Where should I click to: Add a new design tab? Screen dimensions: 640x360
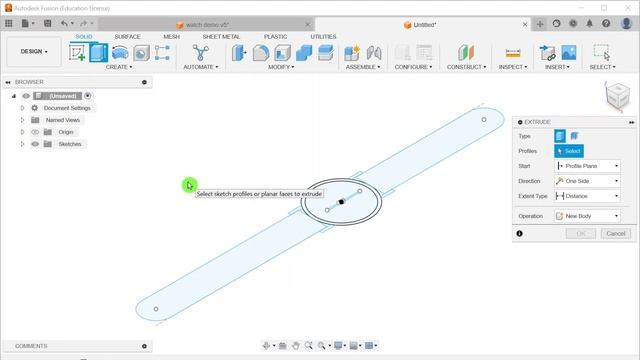pyautogui.click(x=540, y=24)
